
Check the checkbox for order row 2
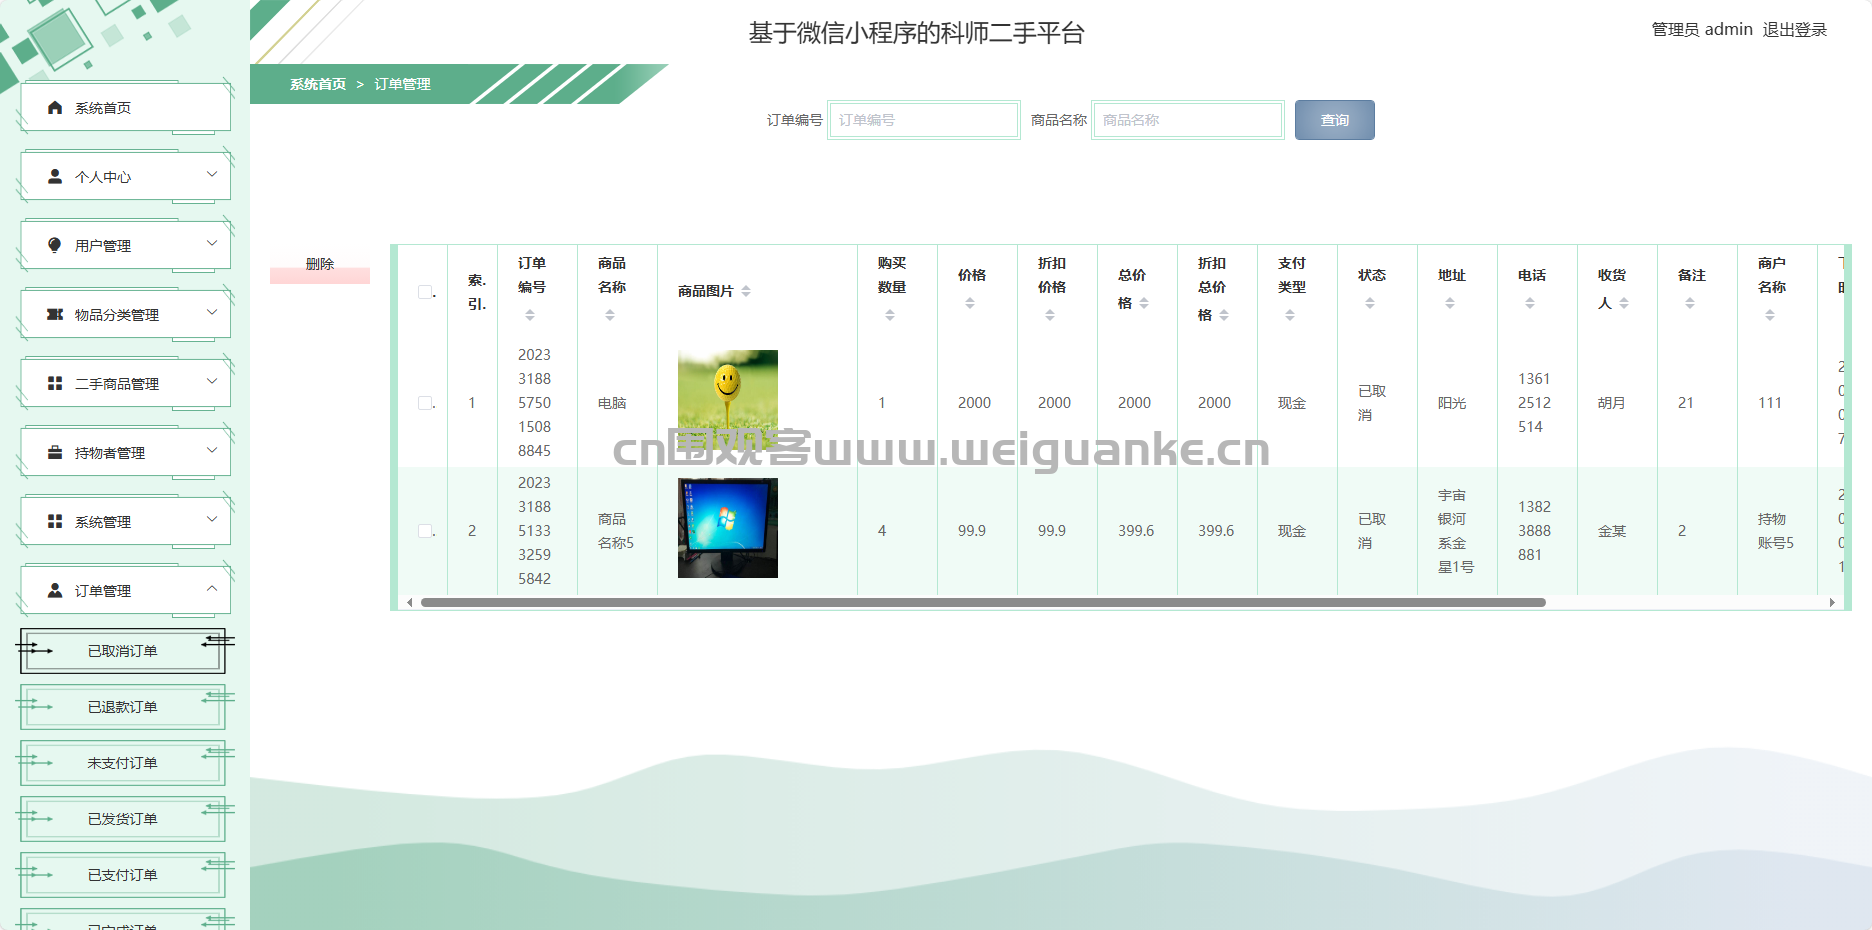tap(425, 531)
